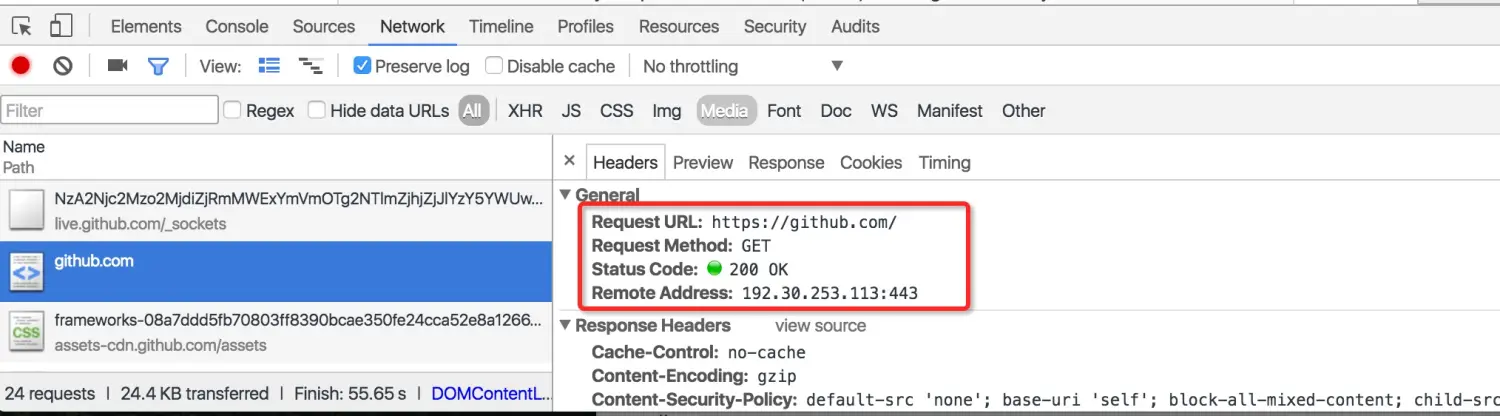Select the Headers detail tab

tap(625, 162)
